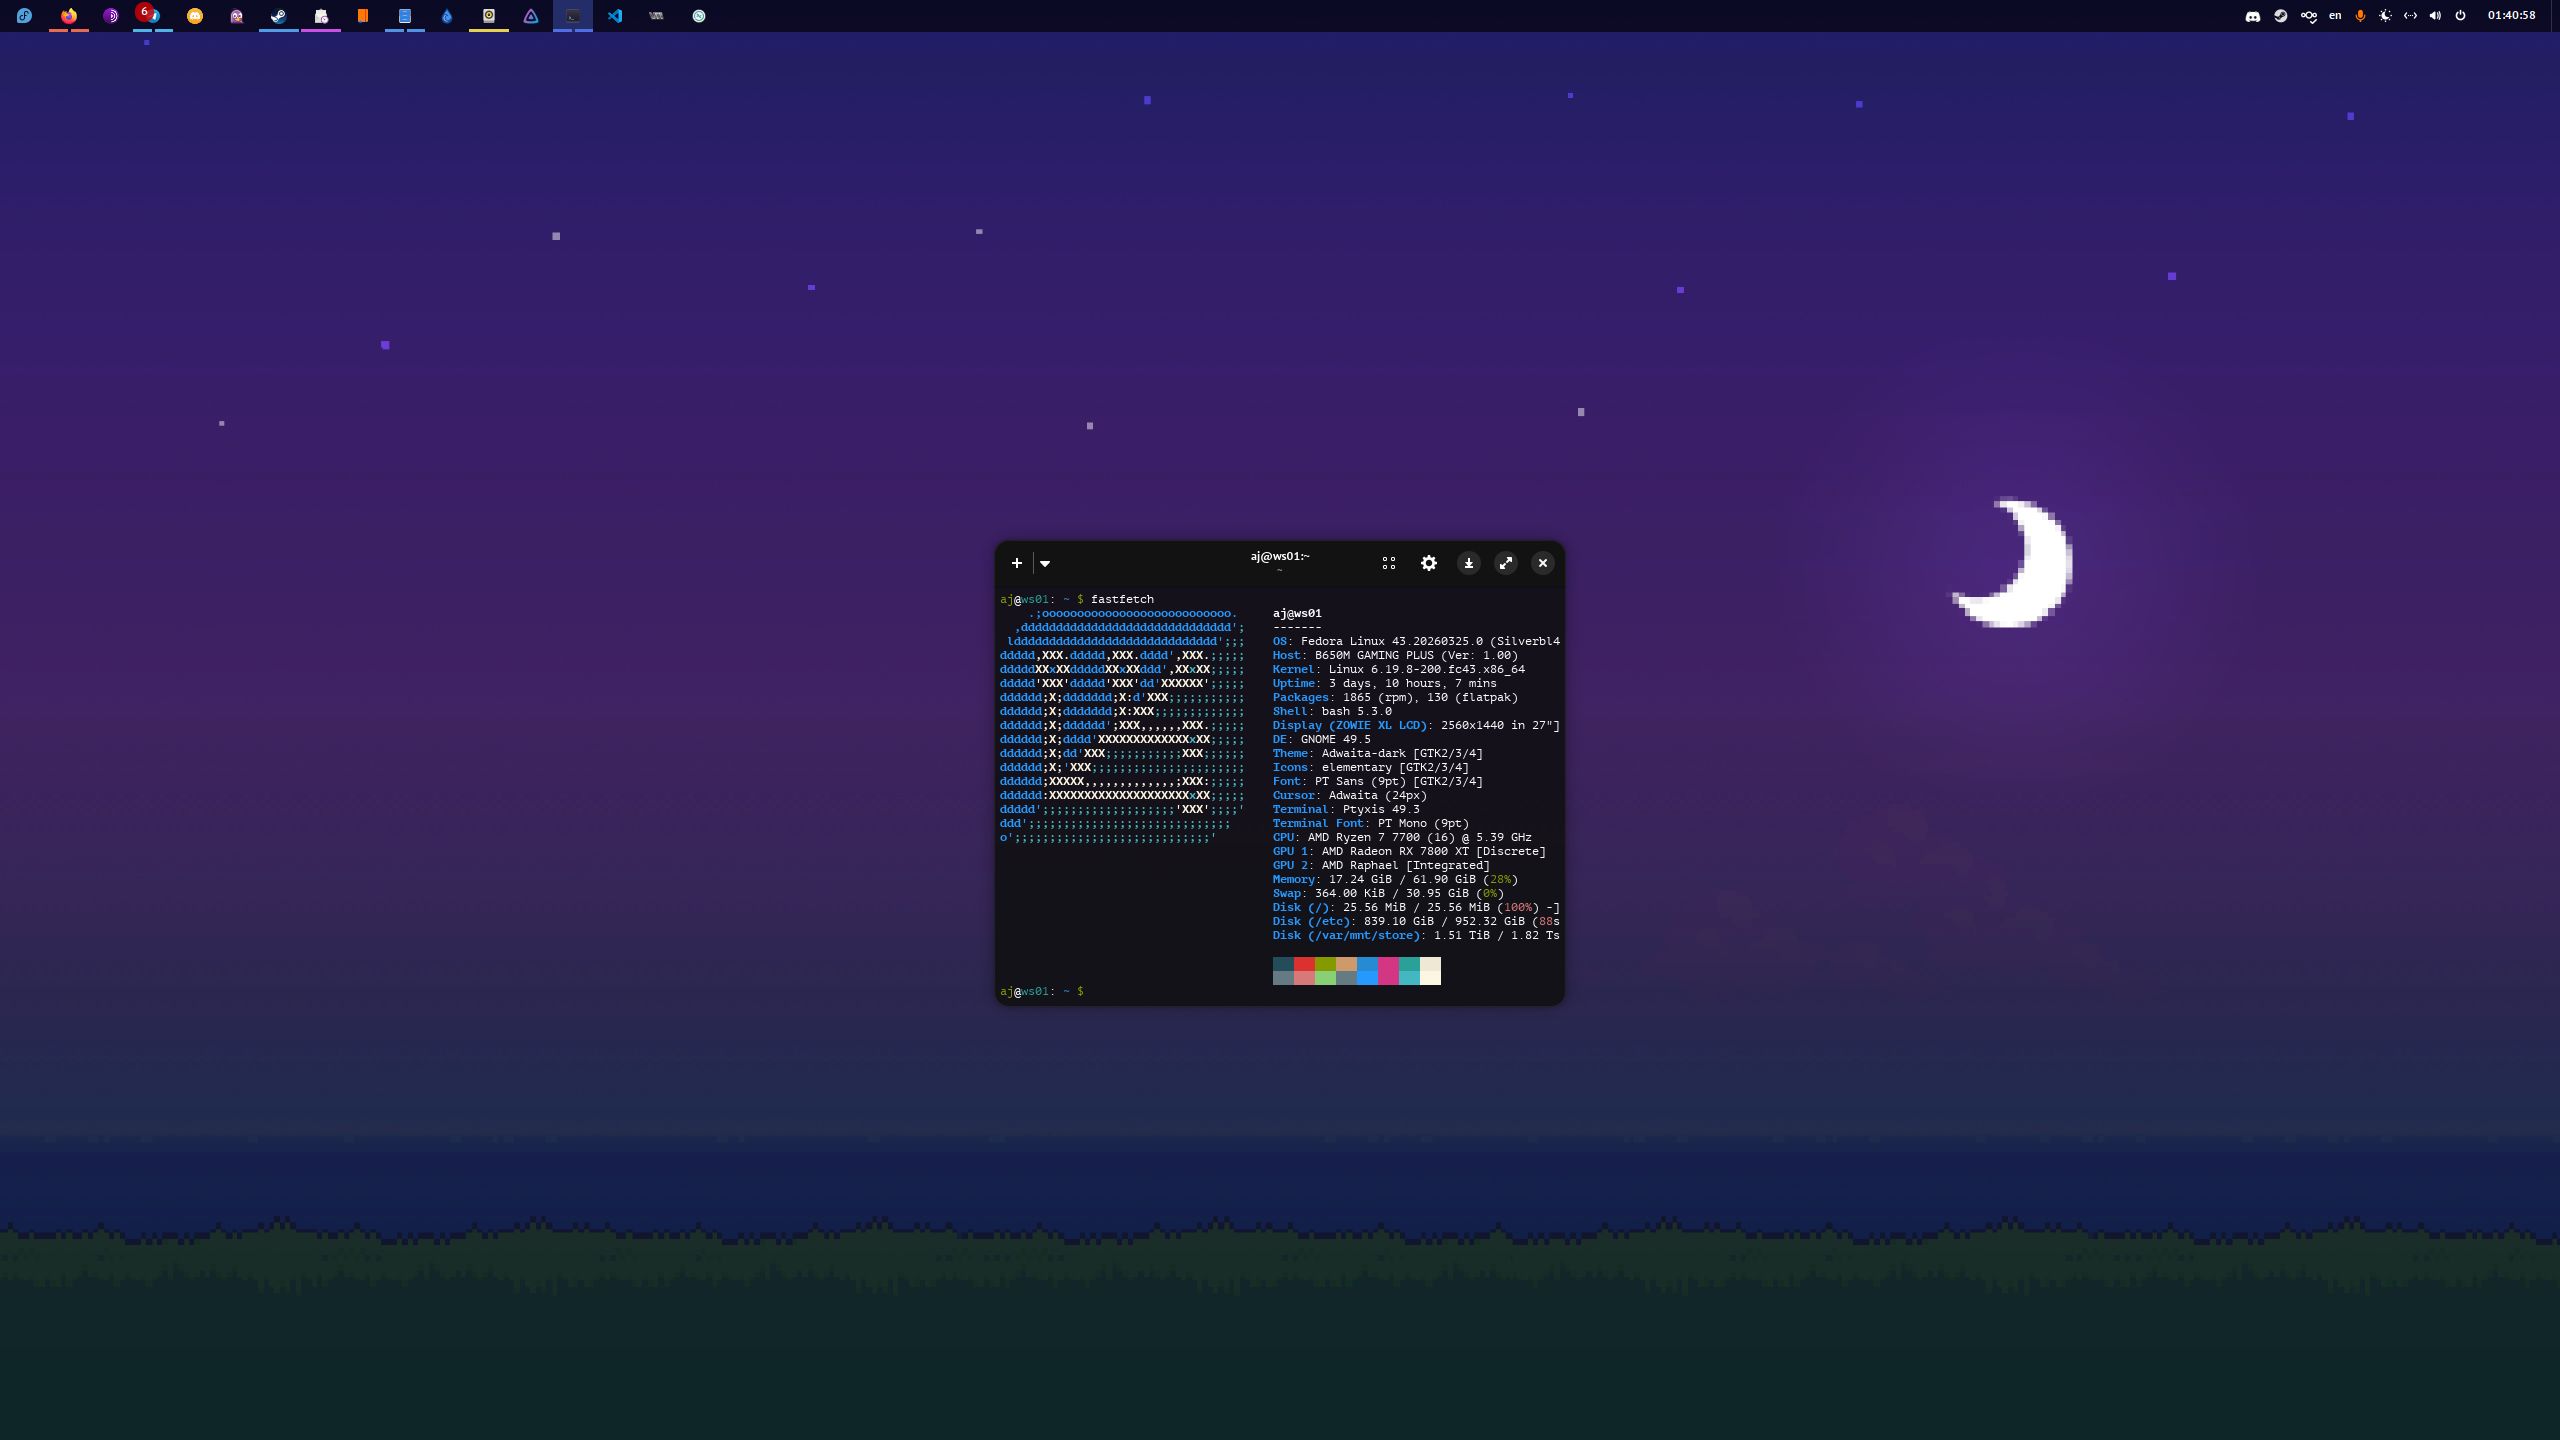2560x1440 pixels.
Task: Click the Telegram icon with 6 badge
Action: coord(152,15)
